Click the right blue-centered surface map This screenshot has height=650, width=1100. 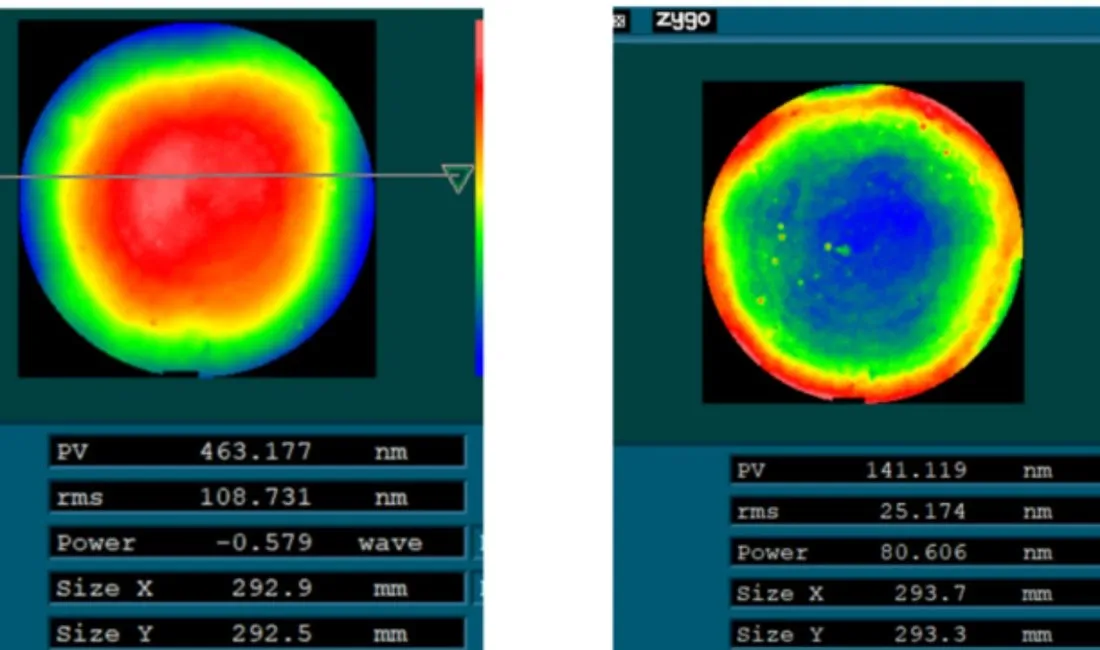(x=863, y=243)
